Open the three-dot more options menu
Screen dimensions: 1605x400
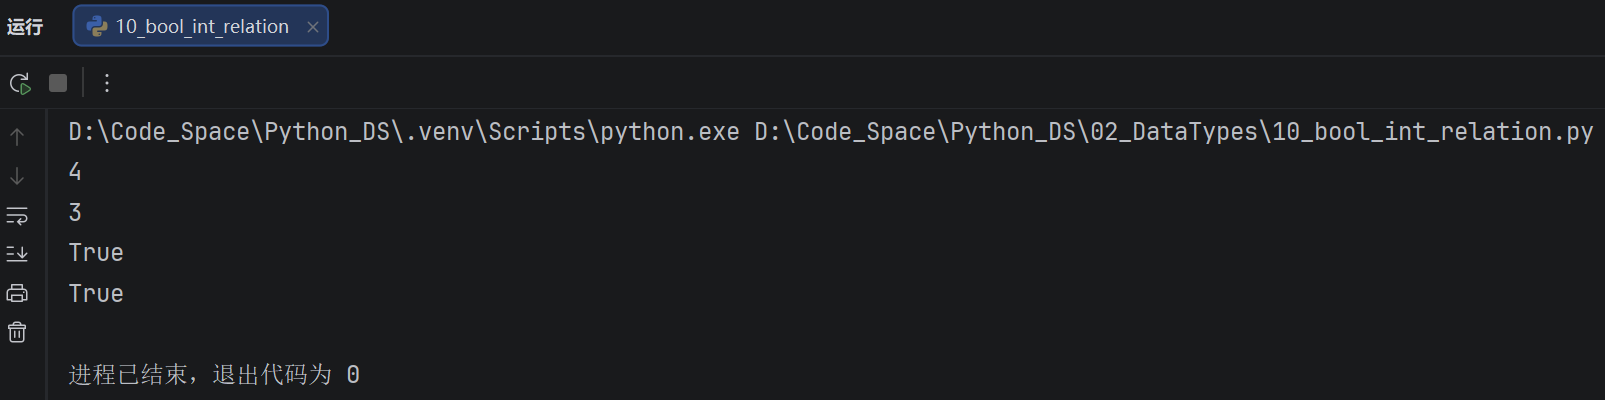click(x=107, y=83)
